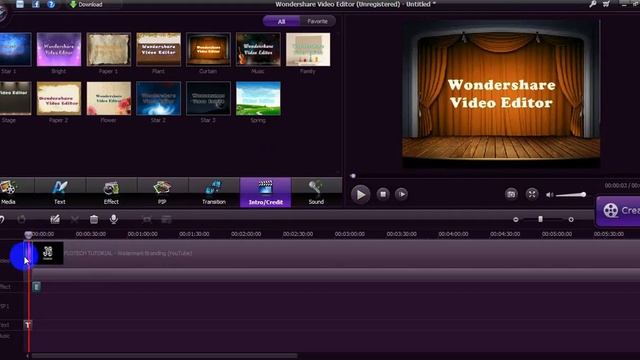
Task: Pick the Family intro template
Action: click(308, 49)
